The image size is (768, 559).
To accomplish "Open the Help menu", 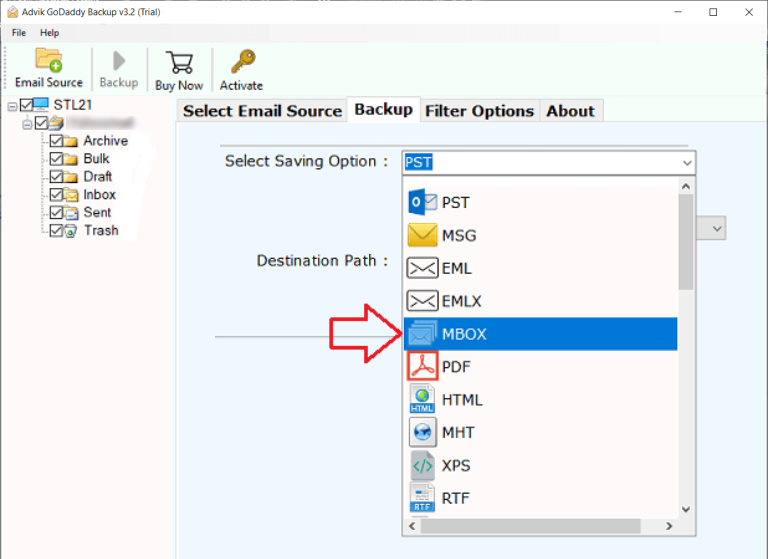I will pyautogui.click(x=49, y=33).
